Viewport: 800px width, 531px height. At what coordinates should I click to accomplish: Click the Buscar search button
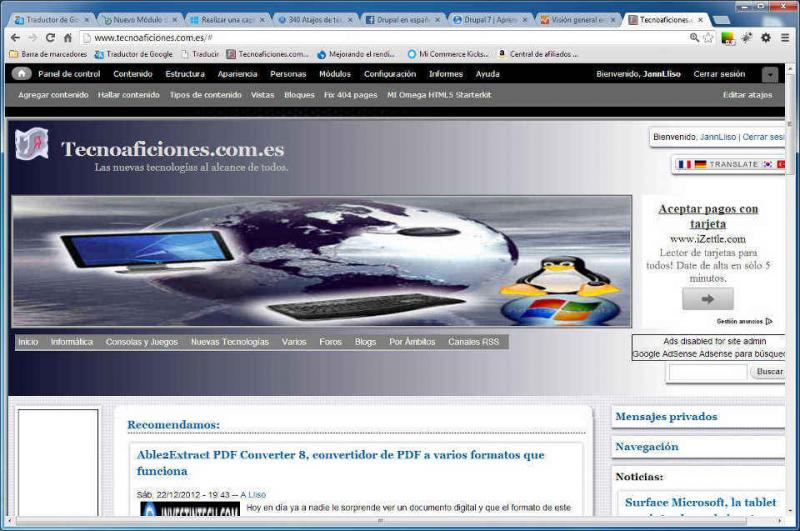tap(769, 372)
